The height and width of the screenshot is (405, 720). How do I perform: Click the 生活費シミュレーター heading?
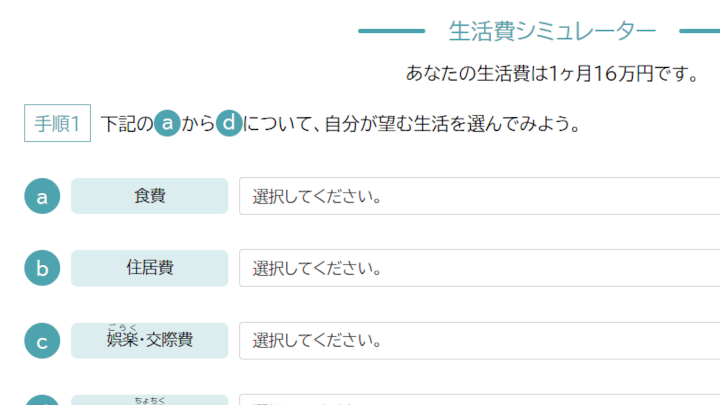(552, 31)
